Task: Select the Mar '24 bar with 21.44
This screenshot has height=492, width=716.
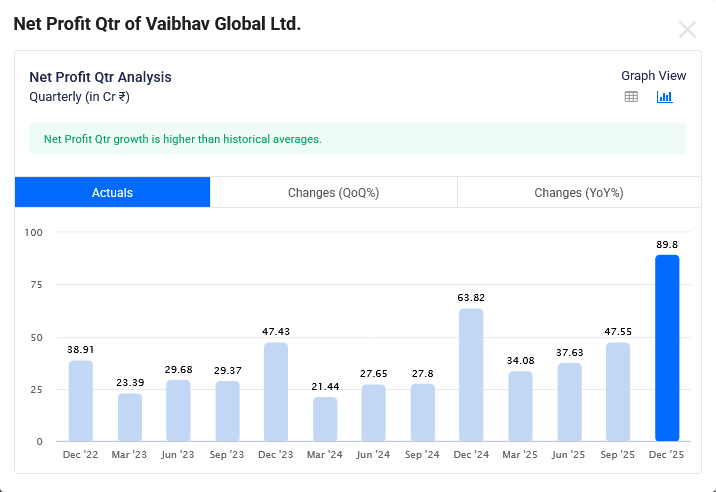Action: [325, 419]
